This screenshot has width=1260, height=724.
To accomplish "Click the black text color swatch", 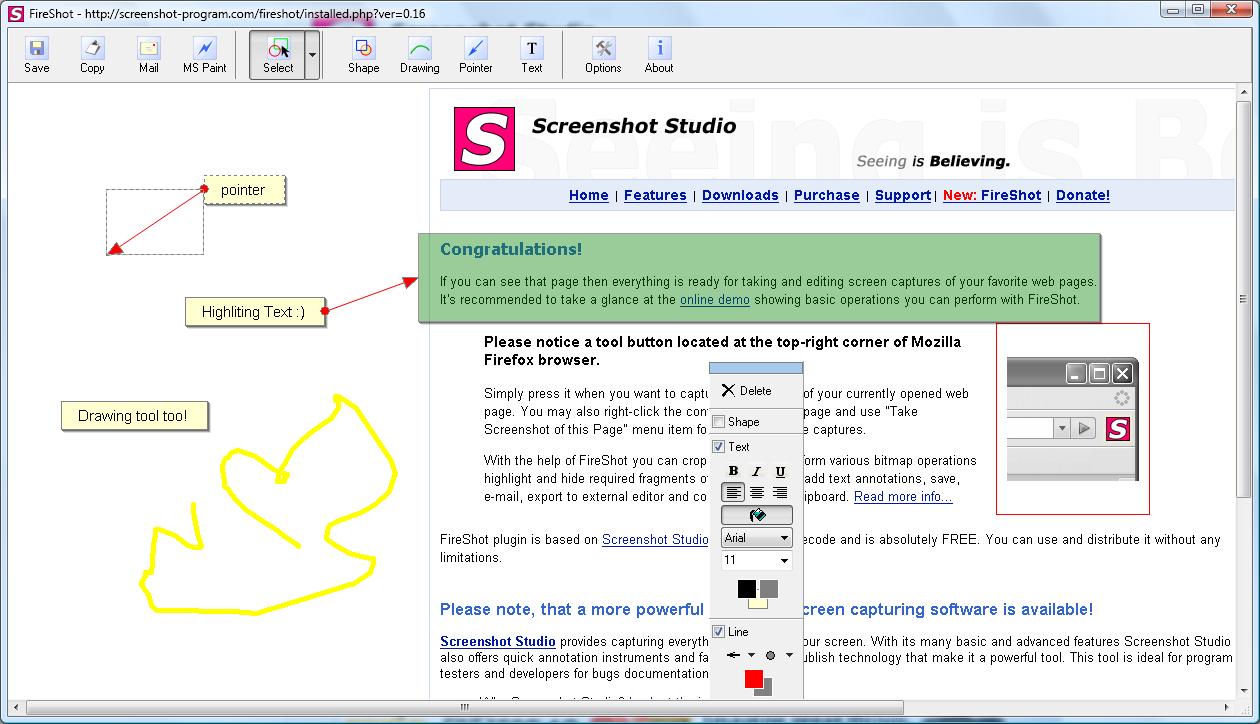I will (x=747, y=588).
